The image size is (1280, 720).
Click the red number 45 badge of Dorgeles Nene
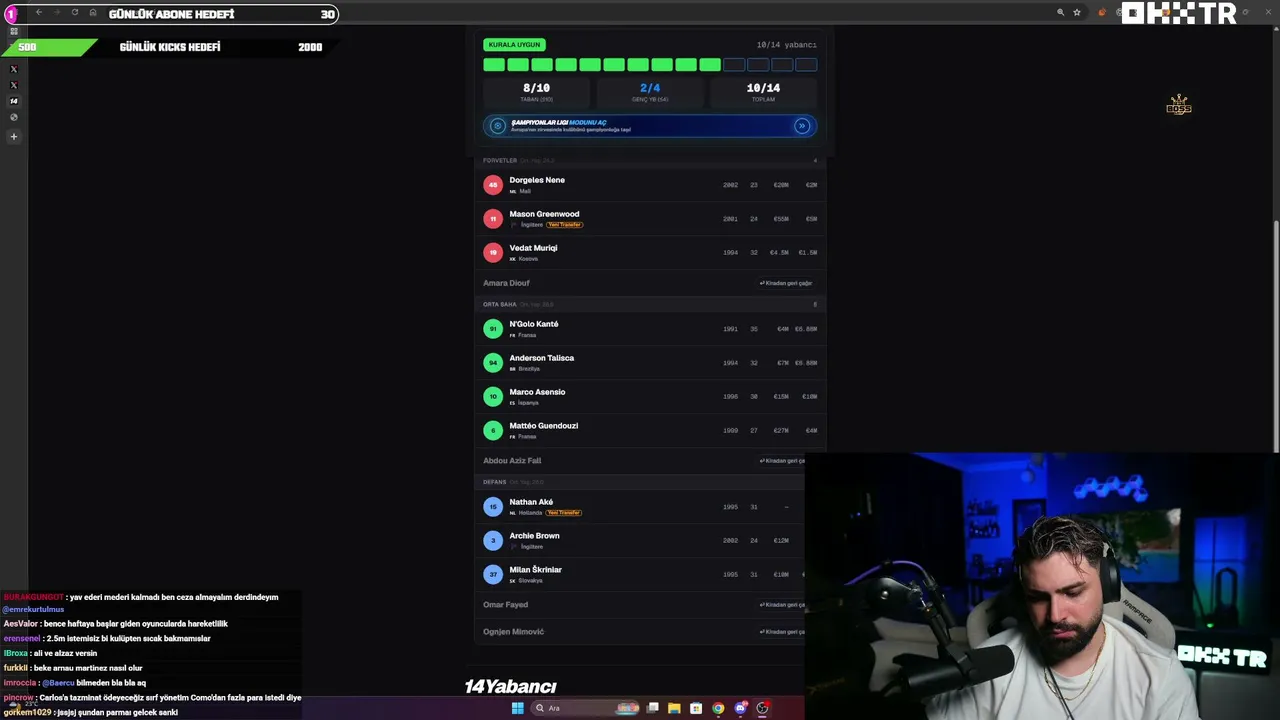493,185
